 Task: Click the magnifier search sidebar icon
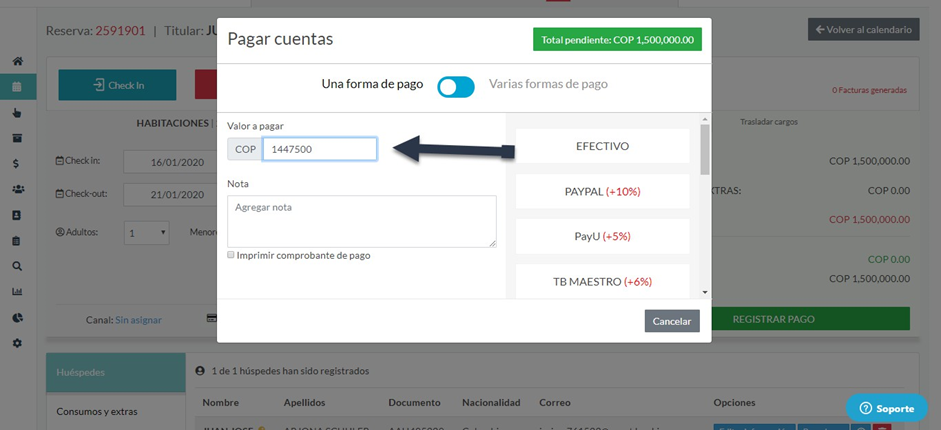(17, 266)
